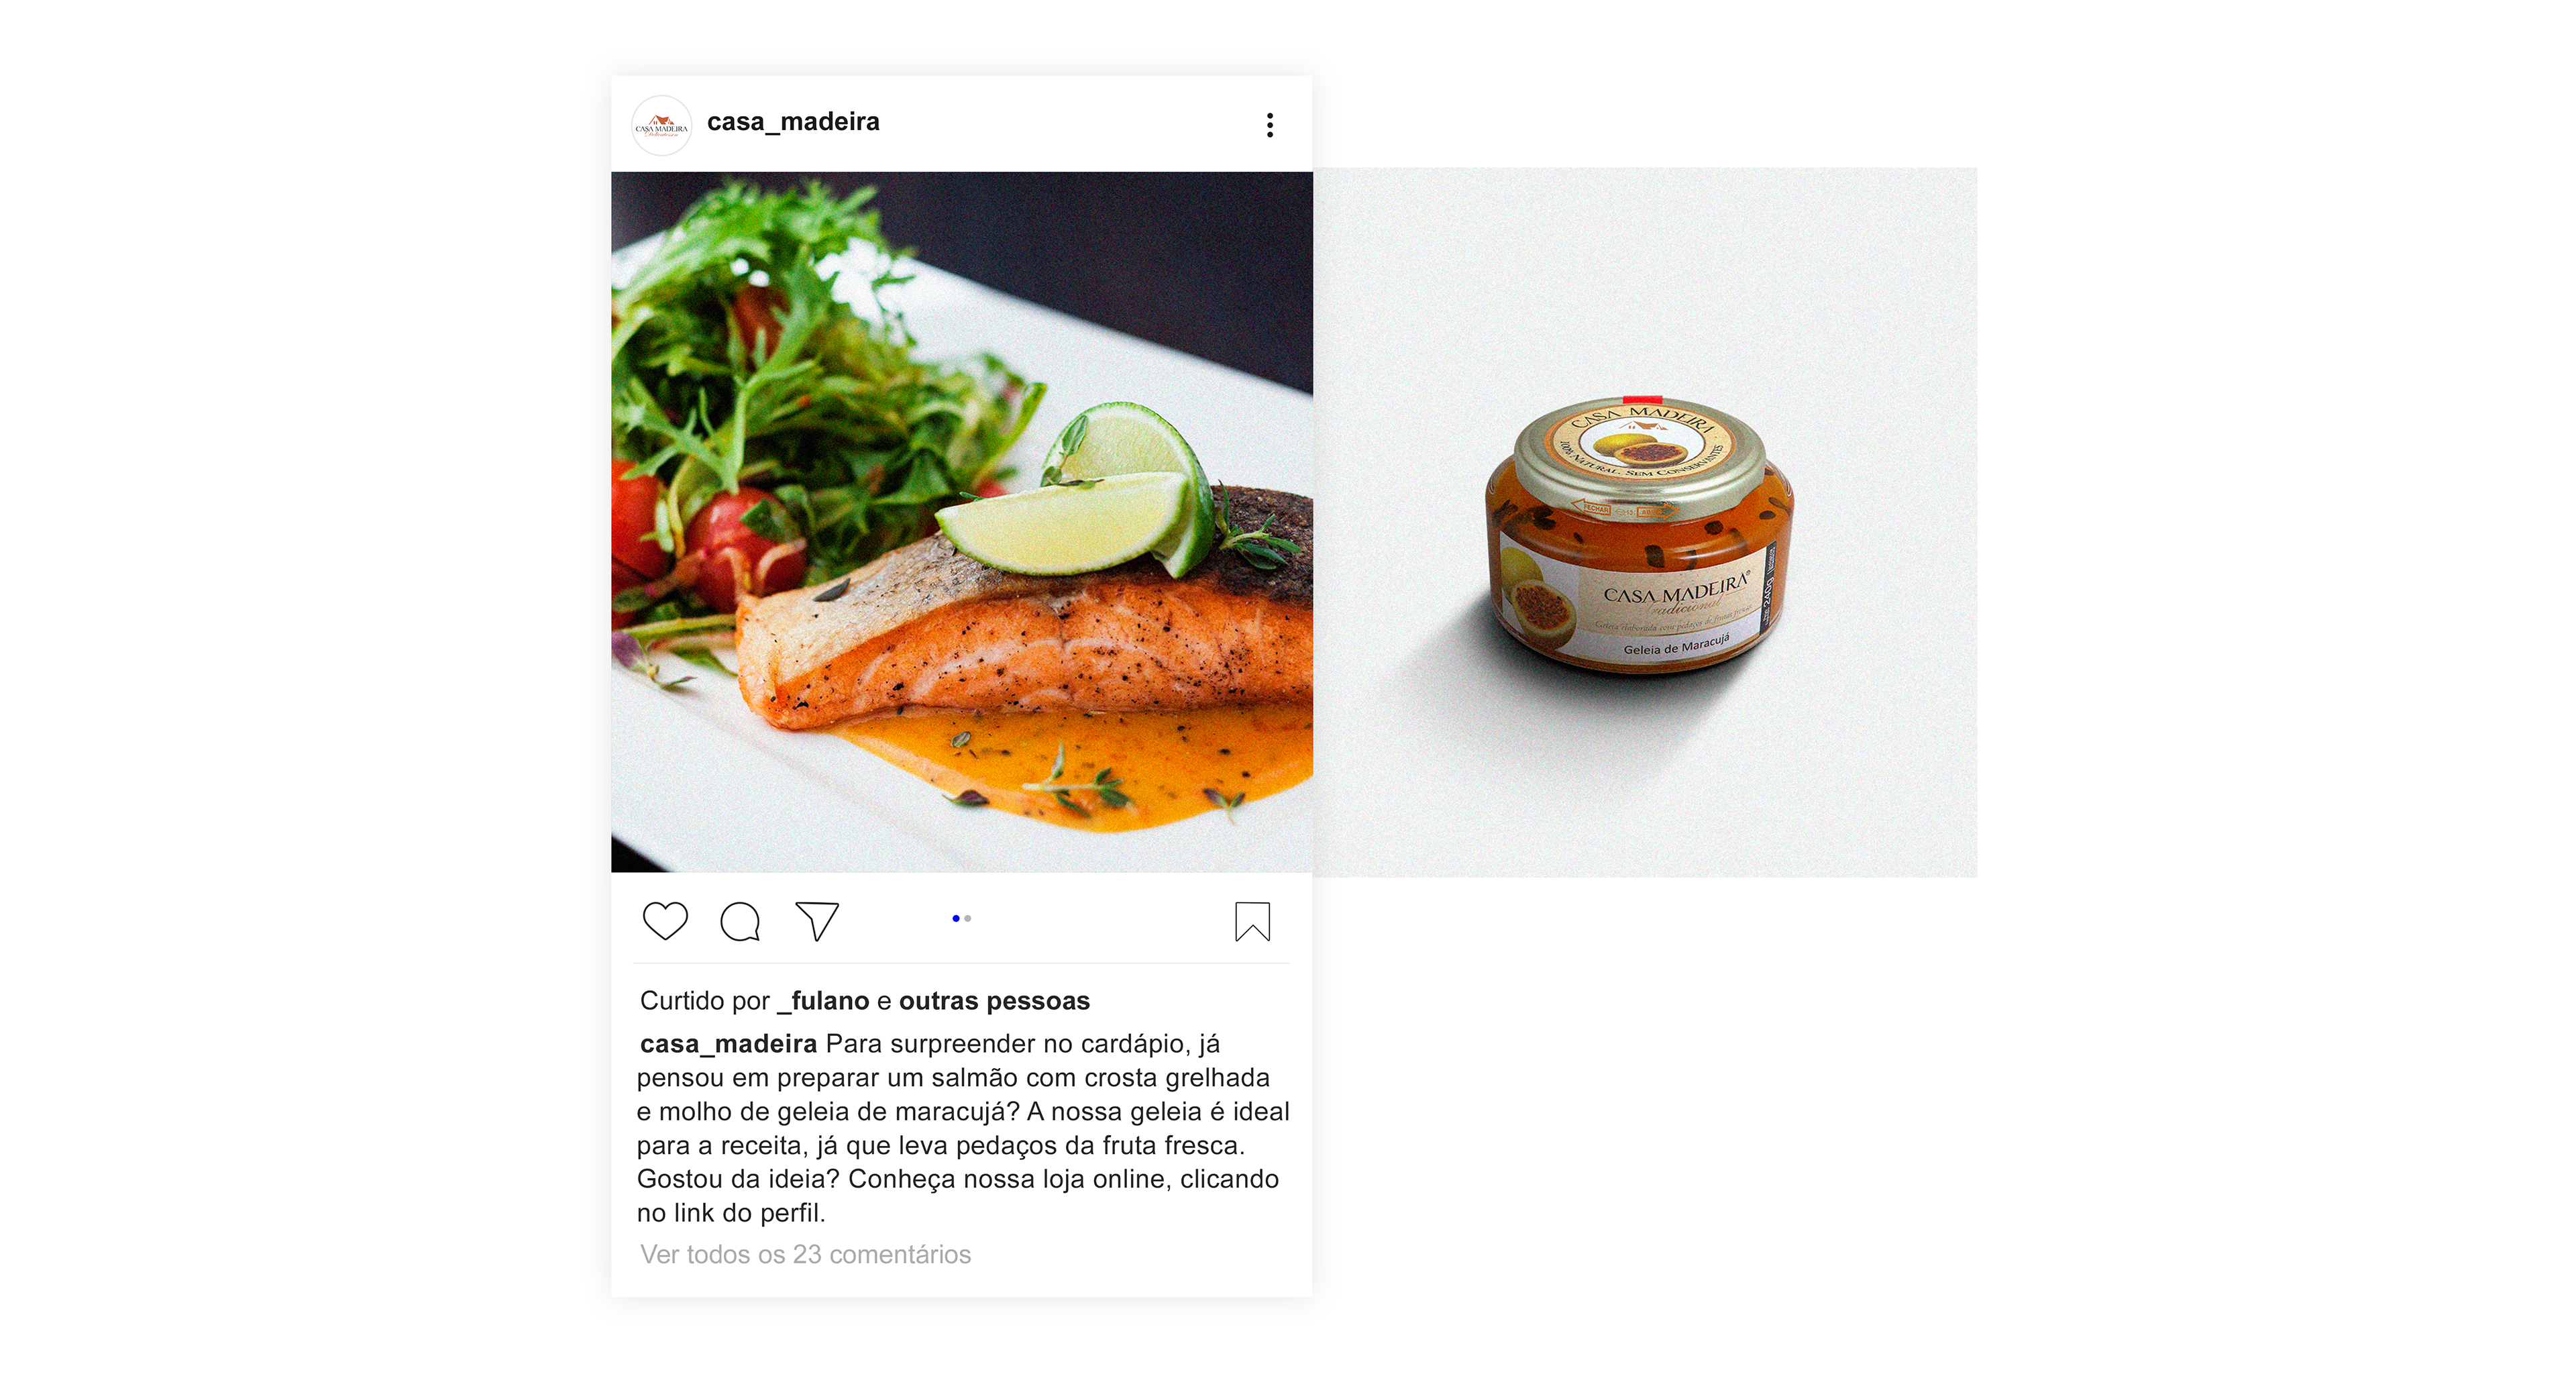
Task: Open the three-dot post options menu
Action: [1270, 125]
